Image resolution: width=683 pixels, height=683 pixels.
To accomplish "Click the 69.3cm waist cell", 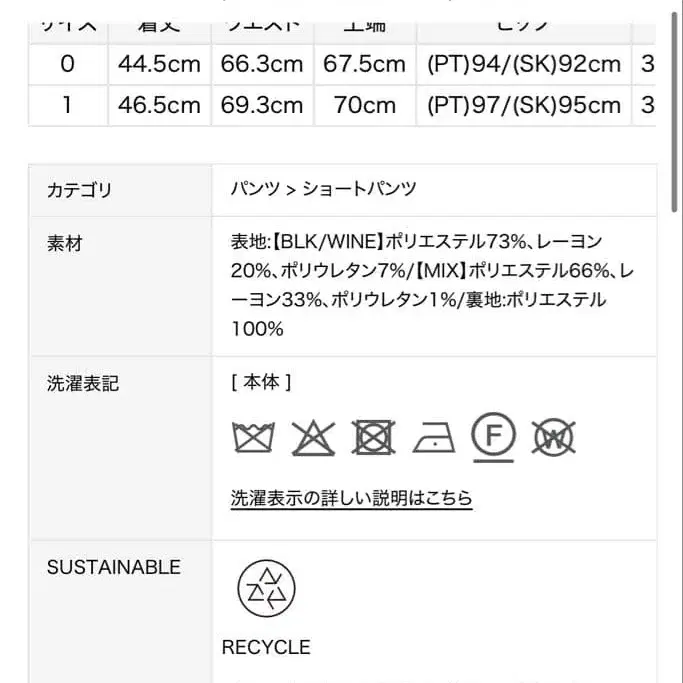I will coord(262,105).
